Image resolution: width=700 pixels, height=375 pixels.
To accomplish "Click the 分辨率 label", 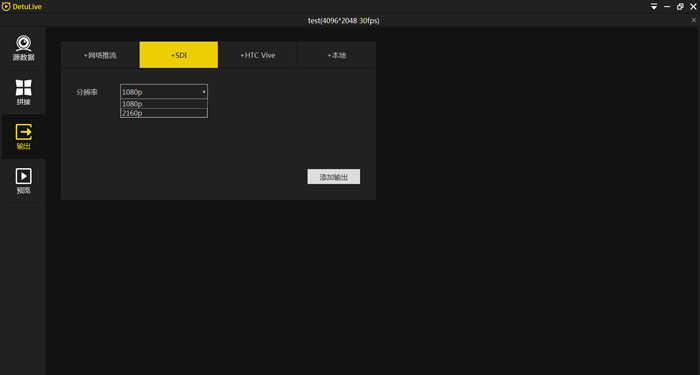I will pos(87,92).
